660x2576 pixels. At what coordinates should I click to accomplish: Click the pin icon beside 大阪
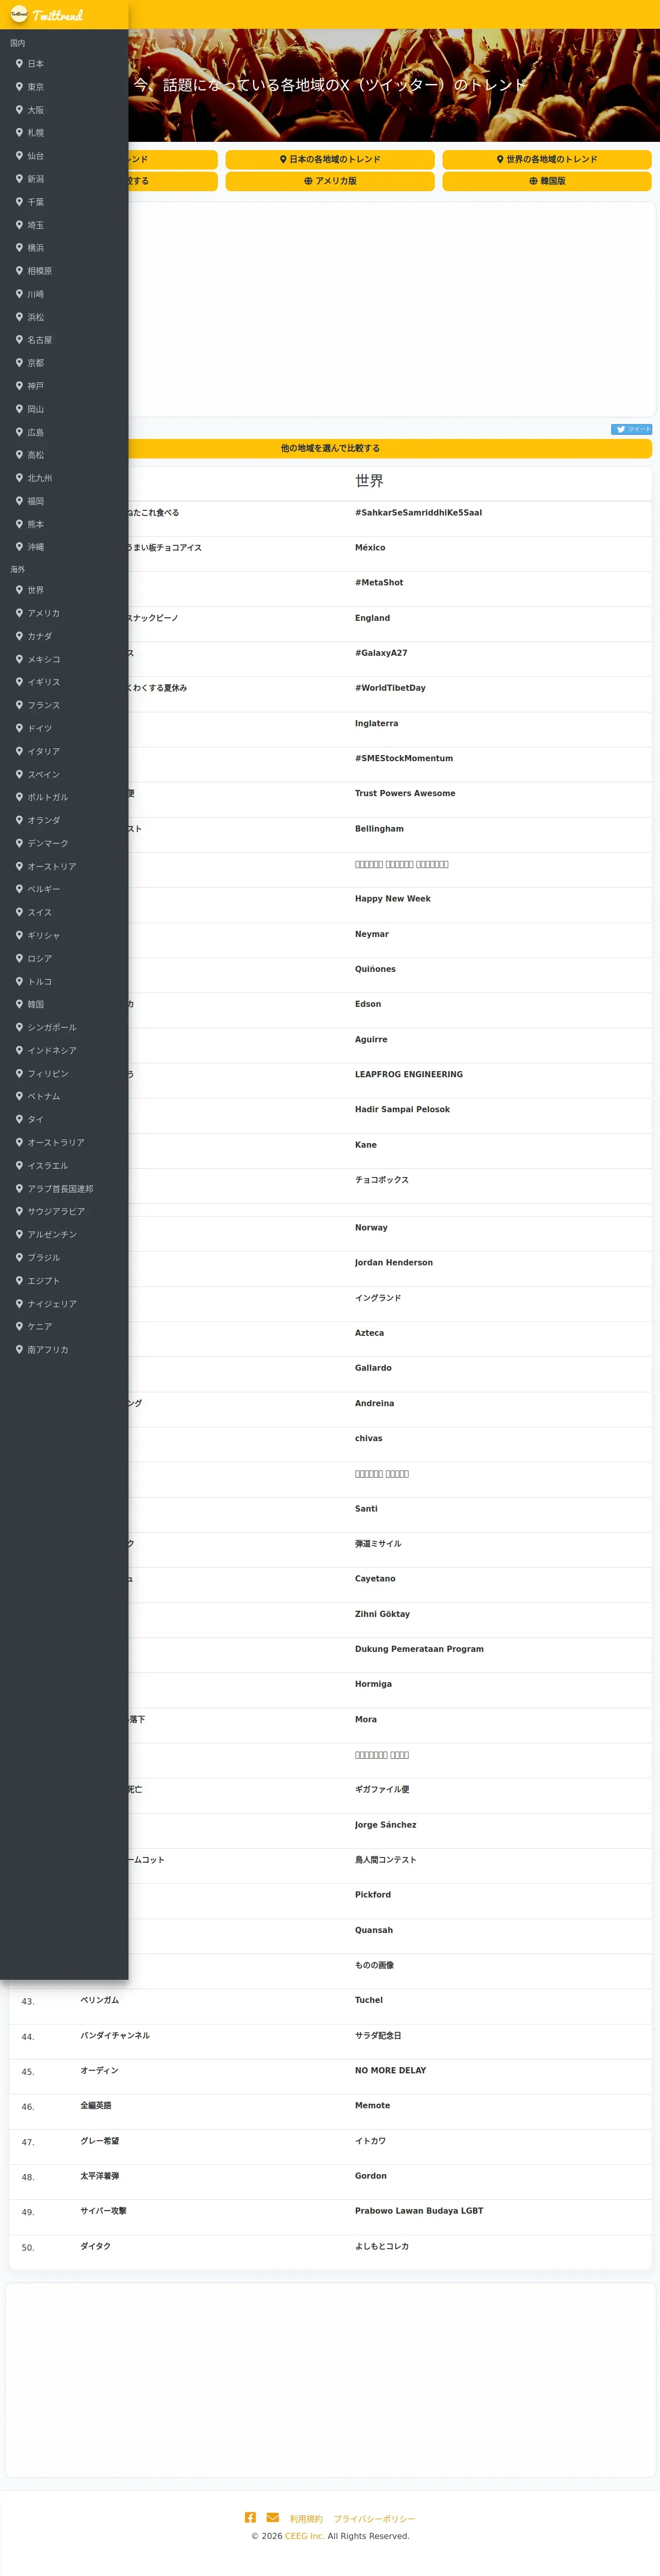tap(19, 109)
